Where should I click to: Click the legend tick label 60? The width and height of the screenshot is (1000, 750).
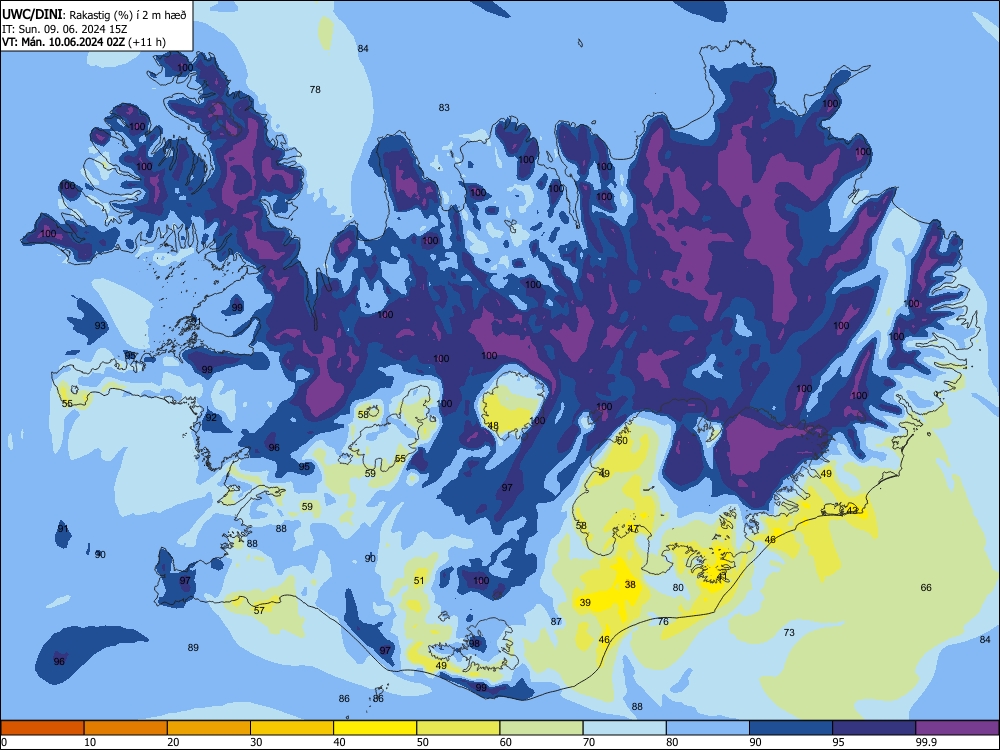tap(506, 742)
